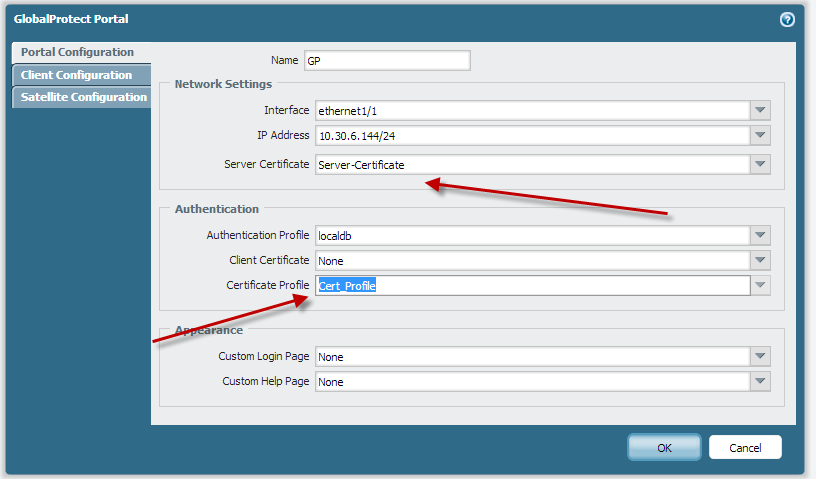Expand the Client Certificate dropdown arrow
The width and height of the screenshot is (816, 479).
point(760,260)
